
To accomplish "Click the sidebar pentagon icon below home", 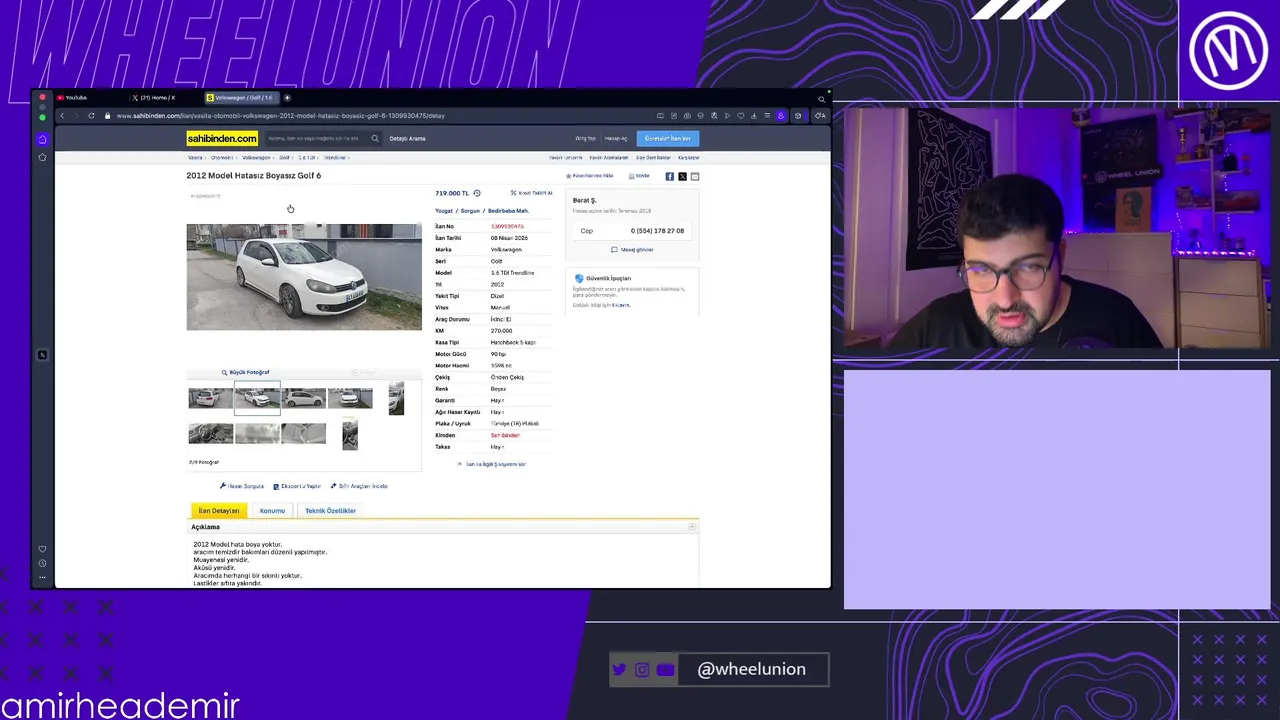I will [42, 157].
